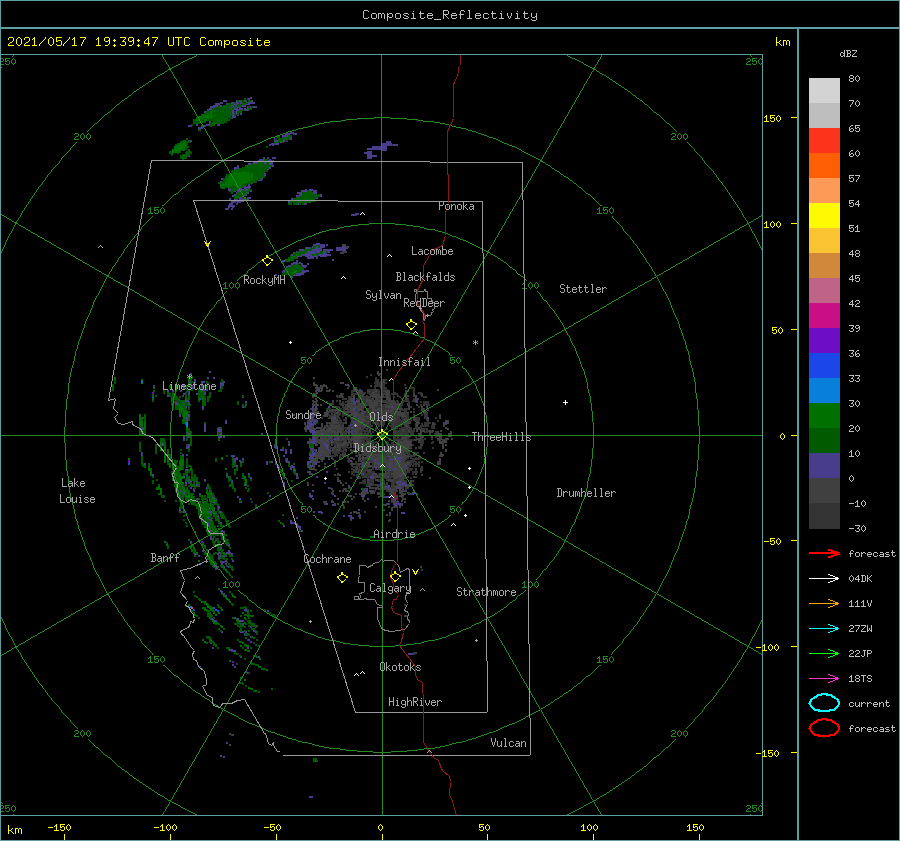The height and width of the screenshot is (841, 900).
Task: Click the 2021/05/17 19:39:47 UTC timestamp
Action: pos(99,42)
